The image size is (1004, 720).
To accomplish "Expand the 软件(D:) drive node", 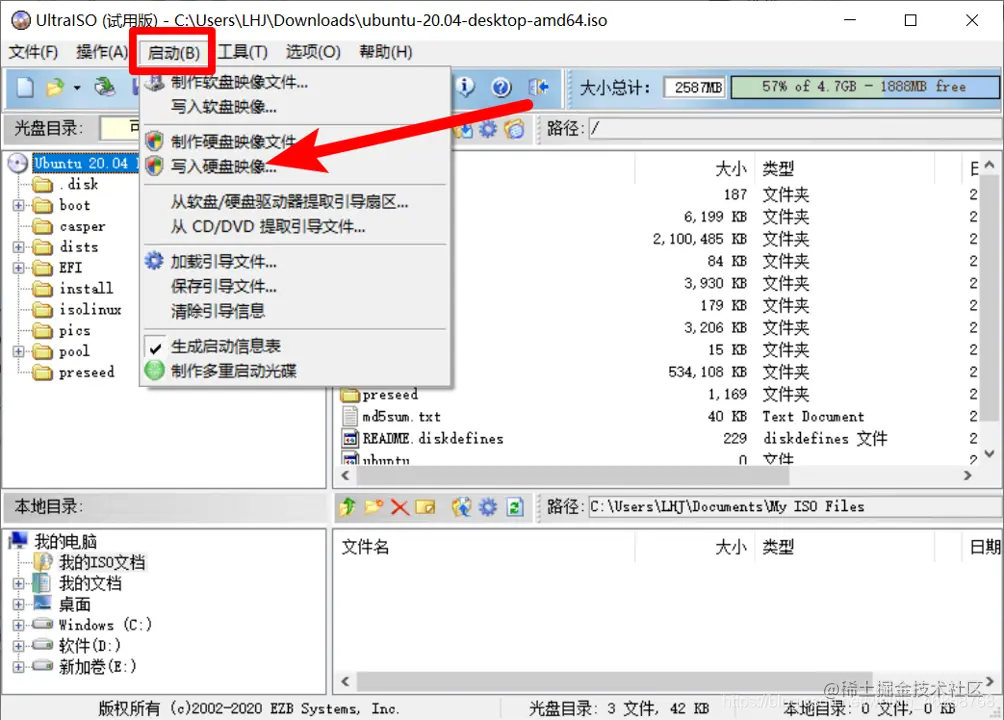I will (19, 646).
